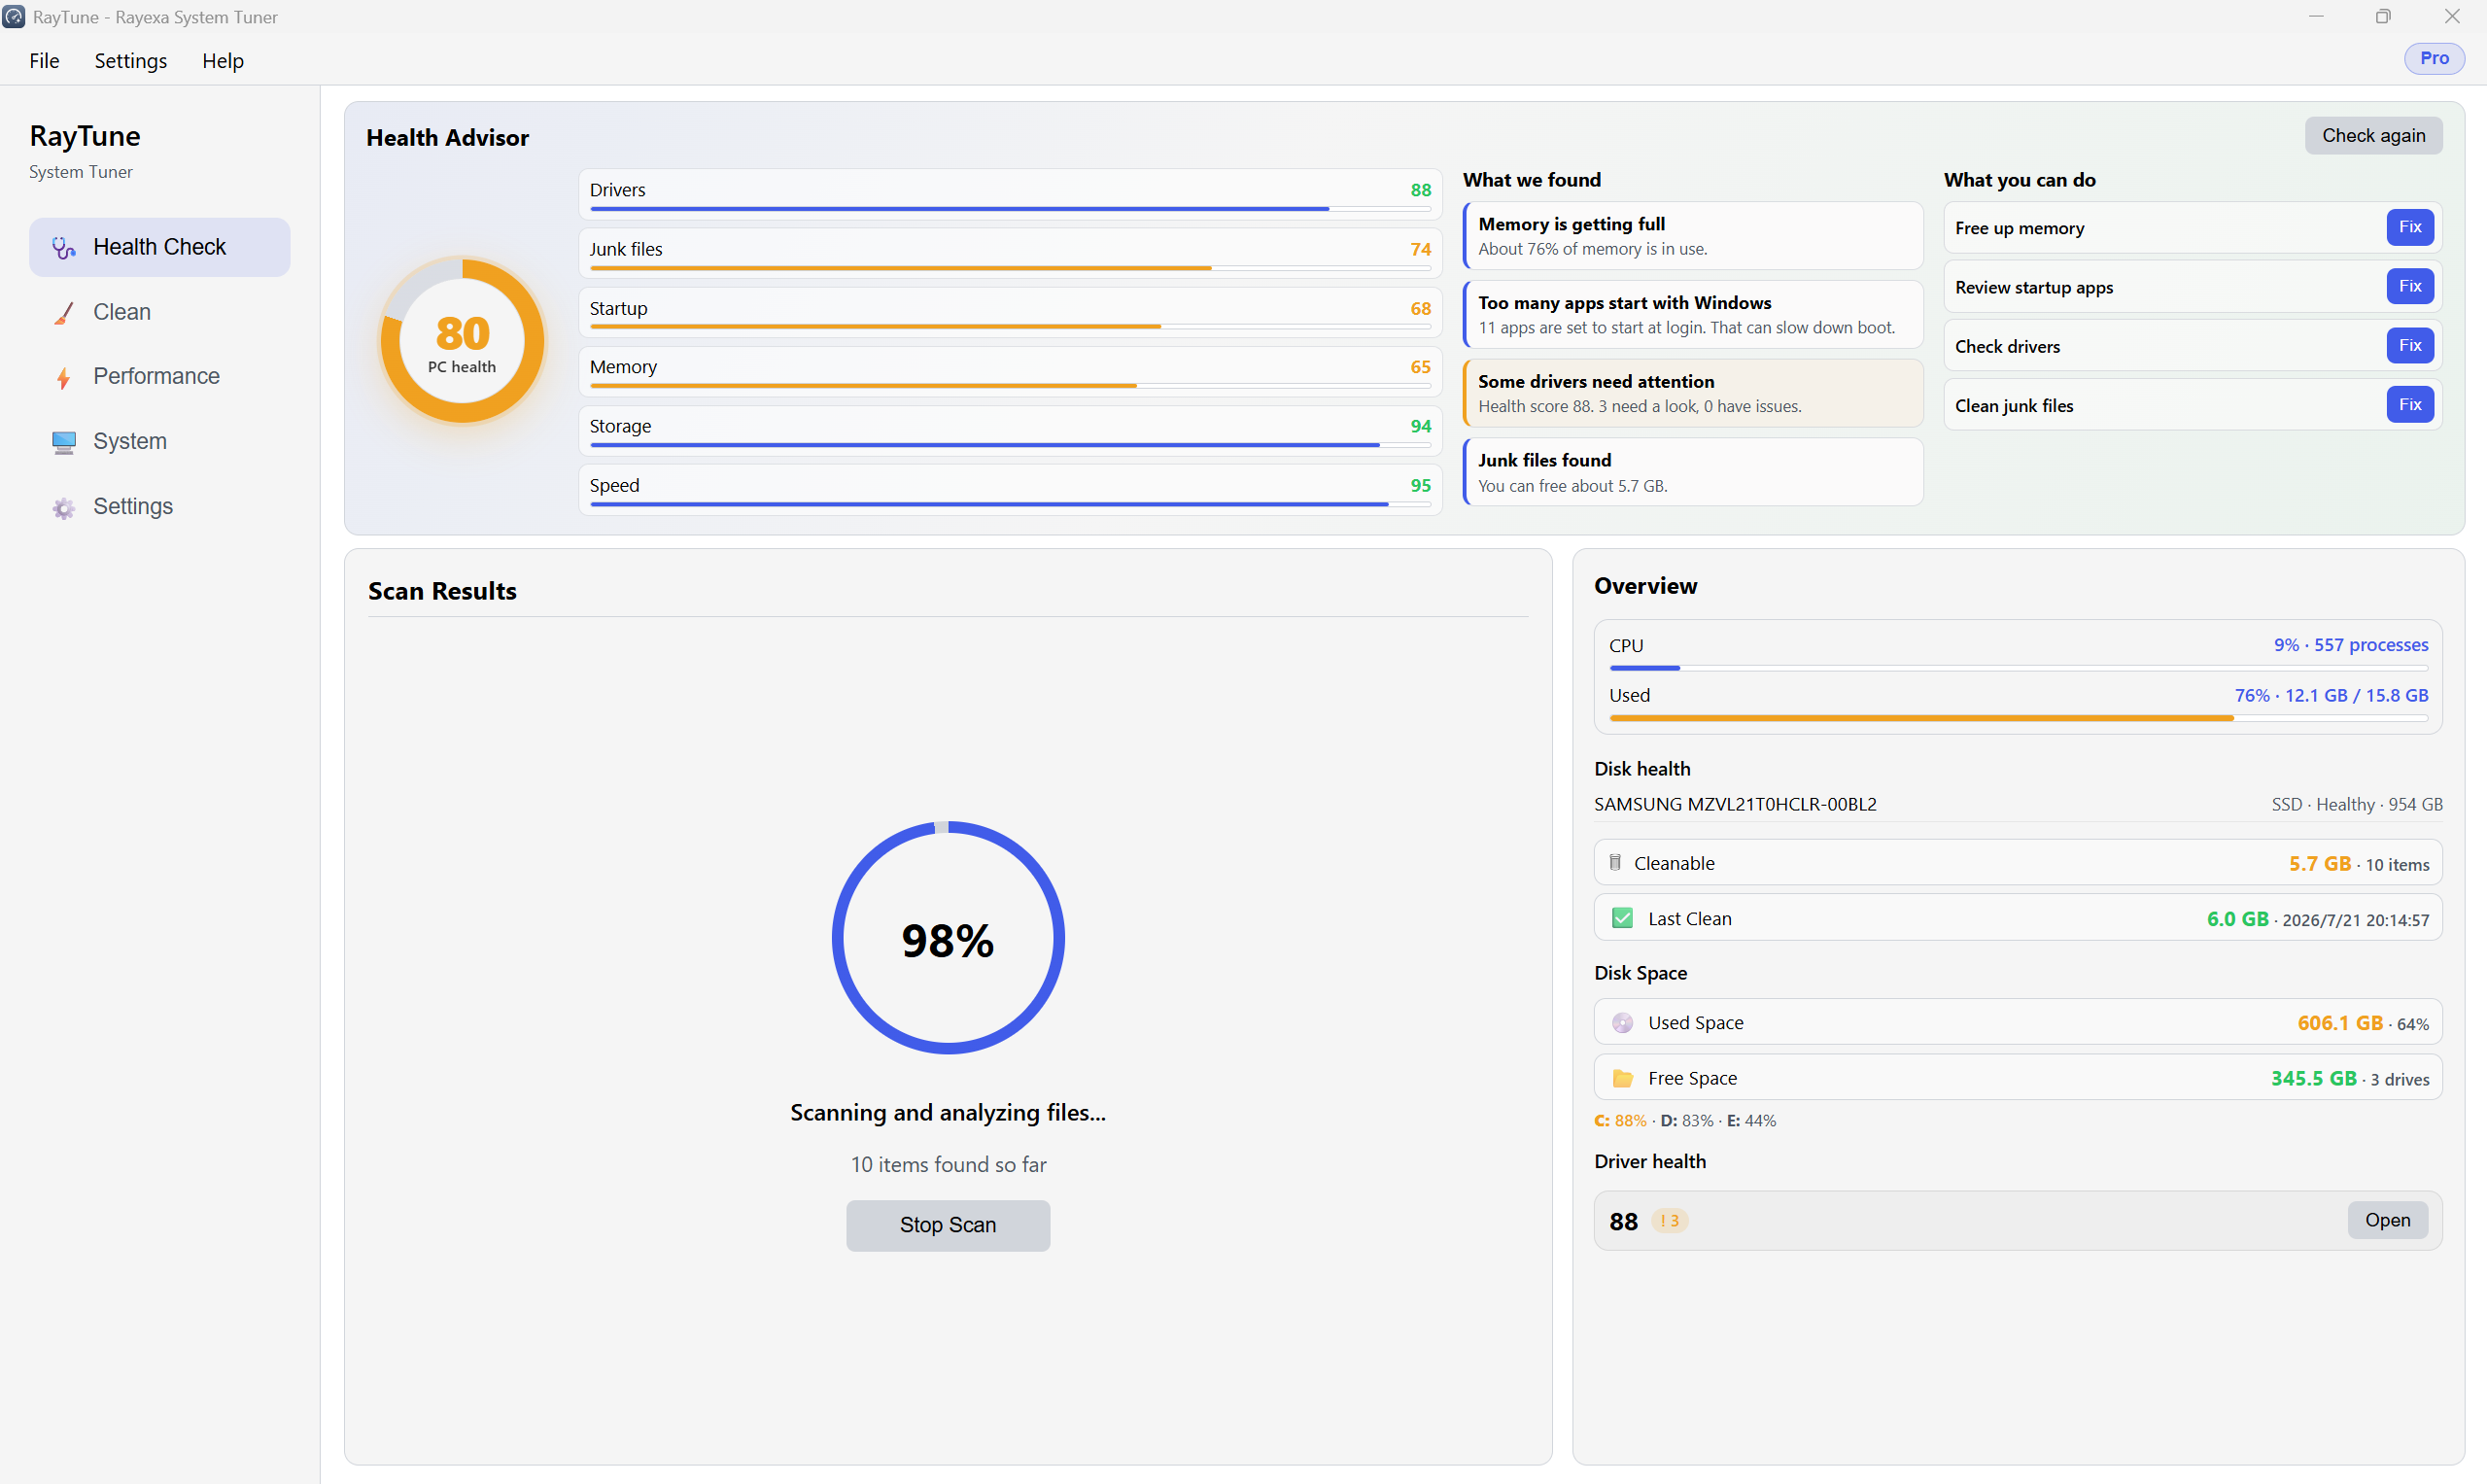Screen dimensions: 2487x1484
Task: Click the Cleanable 5.7 GB row
Action: (x=2018, y=862)
